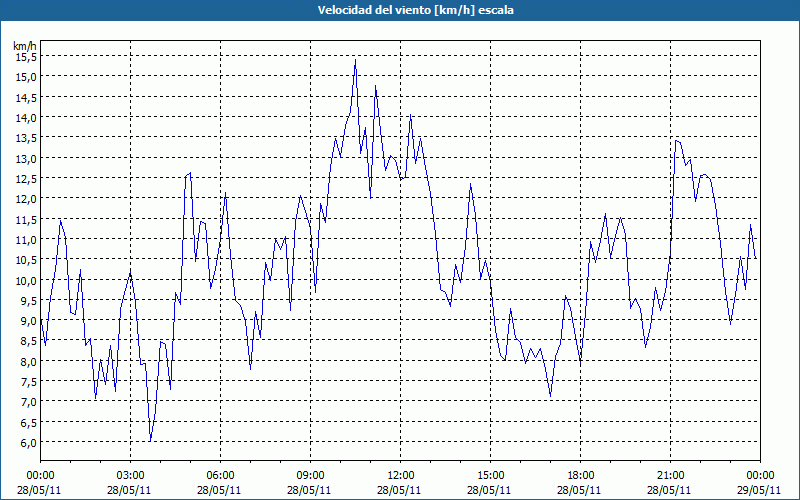Click the chart title 'Velocidad del viento [km/h] escala'
This screenshot has width=800, height=500.
[x=415, y=10]
